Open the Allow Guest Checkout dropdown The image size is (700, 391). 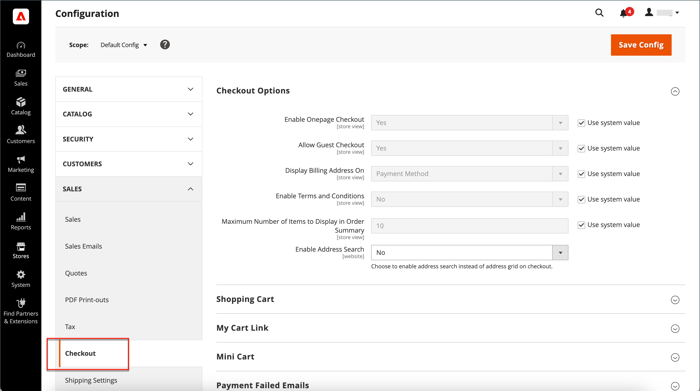(x=470, y=148)
